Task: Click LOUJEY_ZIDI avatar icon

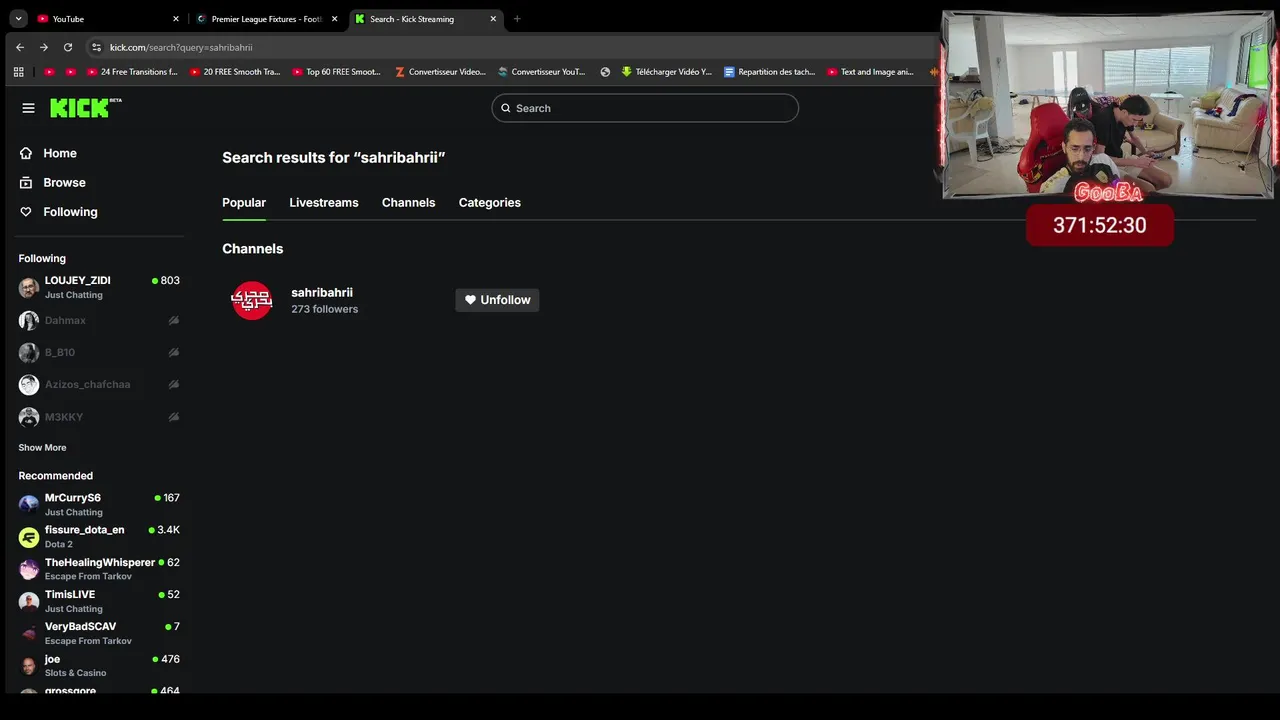Action: pos(29,288)
